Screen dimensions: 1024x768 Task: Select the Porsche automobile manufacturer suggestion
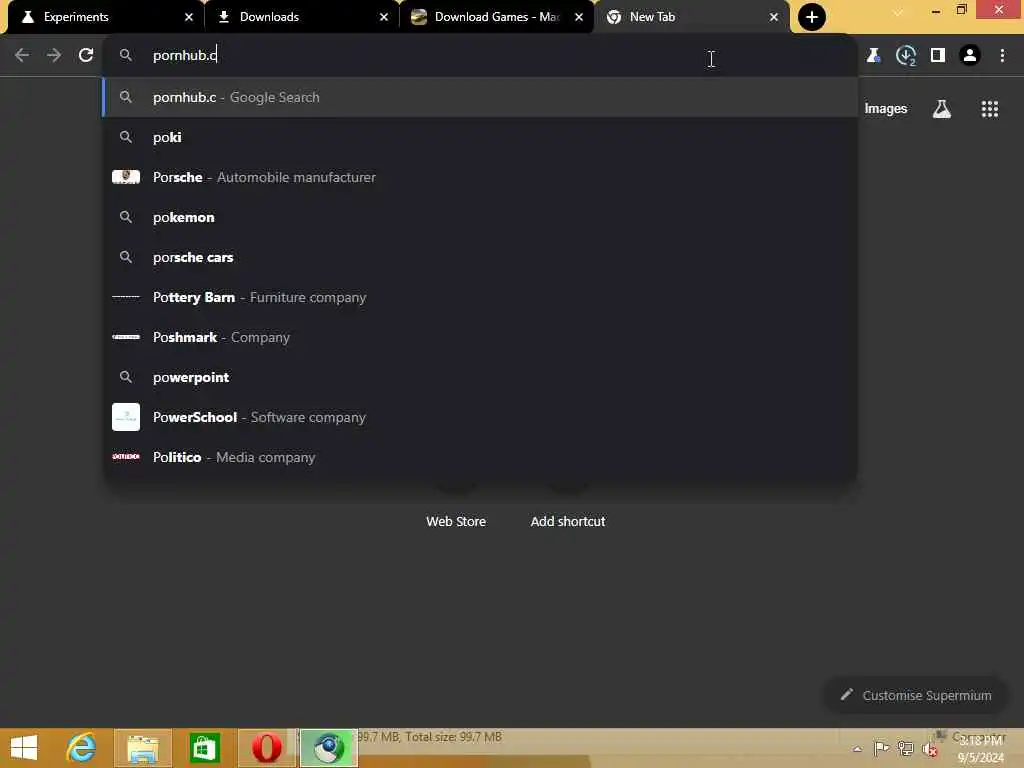coord(480,177)
